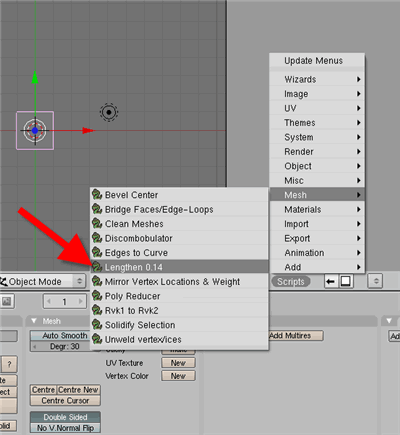The image size is (400, 435).
Task: Open the Animation scripts submenu
Action: point(317,253)
